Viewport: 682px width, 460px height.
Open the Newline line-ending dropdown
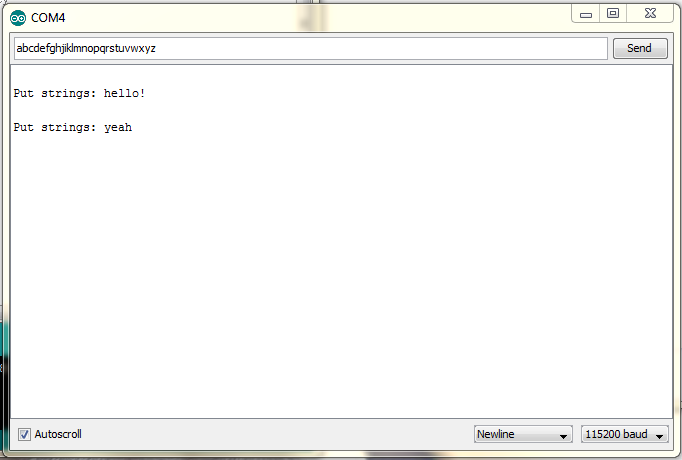pyautogui.click(x=523, y=434)
